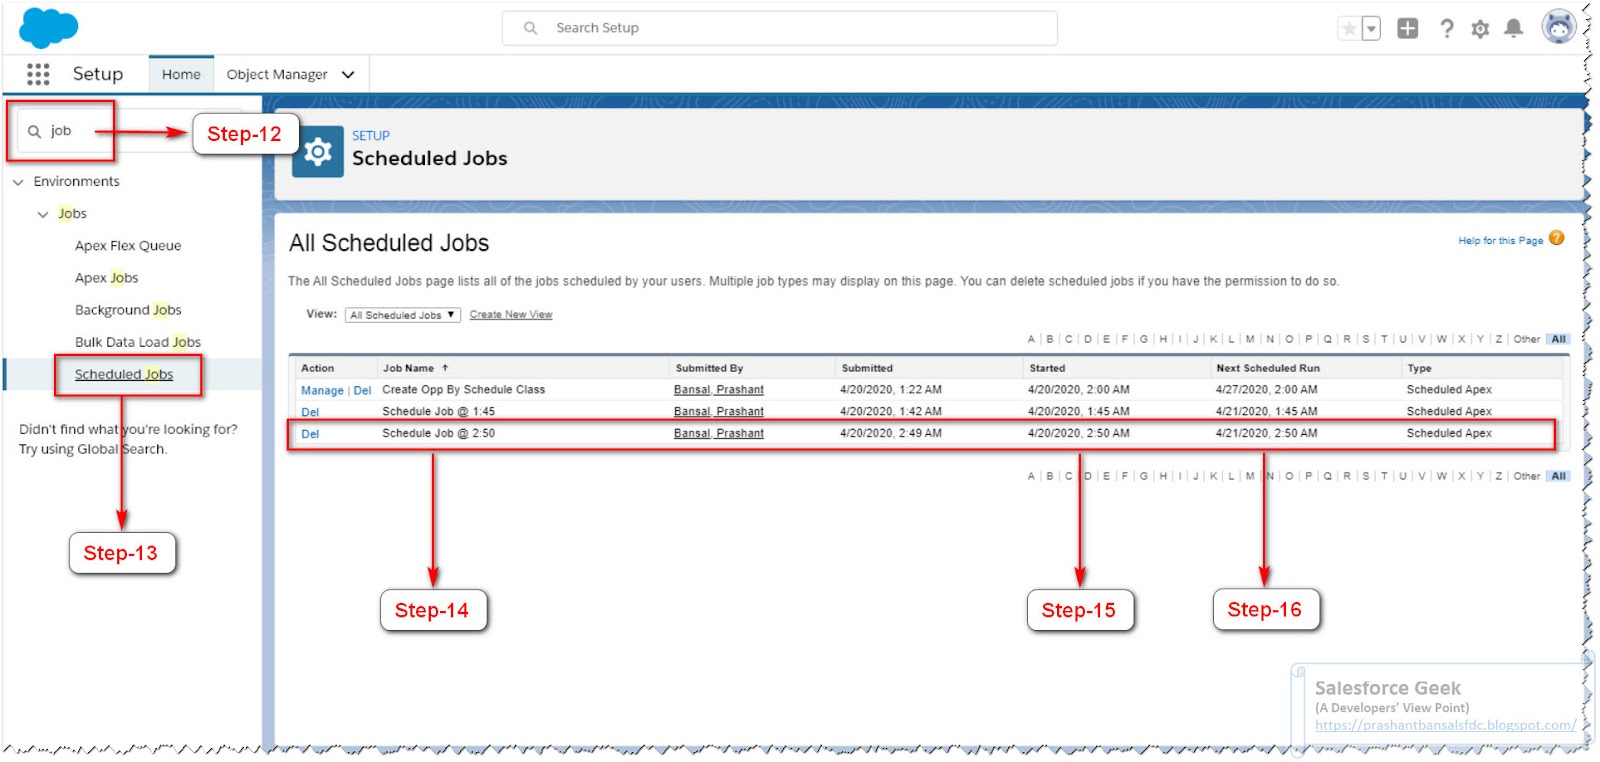Click the Action column header
1600x762 pixels.
click(x=318, y=368)
